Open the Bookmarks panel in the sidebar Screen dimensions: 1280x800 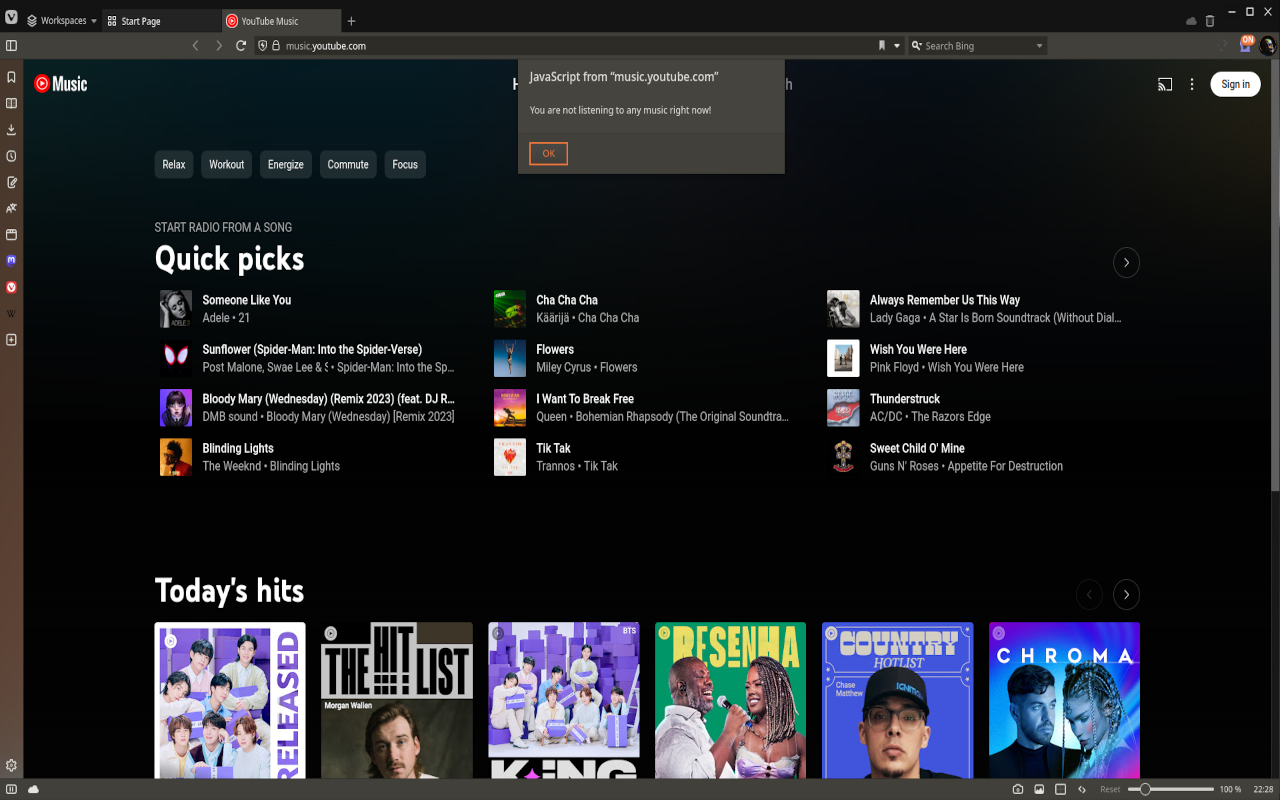pyautogui.click(x=11, y=77)
